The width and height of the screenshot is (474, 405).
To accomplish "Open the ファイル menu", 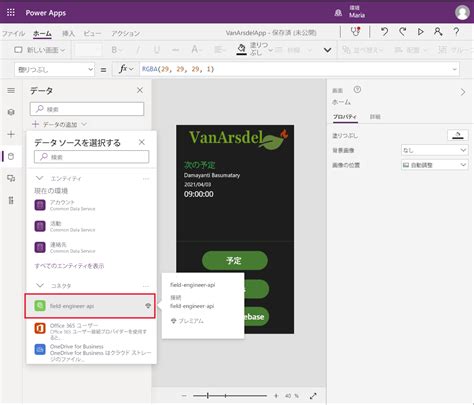I will click(13, 33).
